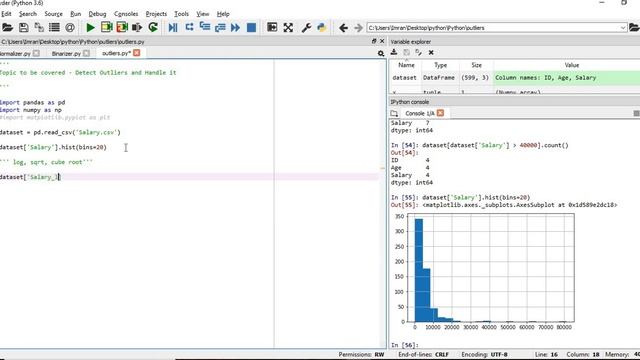Go back to previous cursor position
Screen dimensions: 640x360
(343, 28)
